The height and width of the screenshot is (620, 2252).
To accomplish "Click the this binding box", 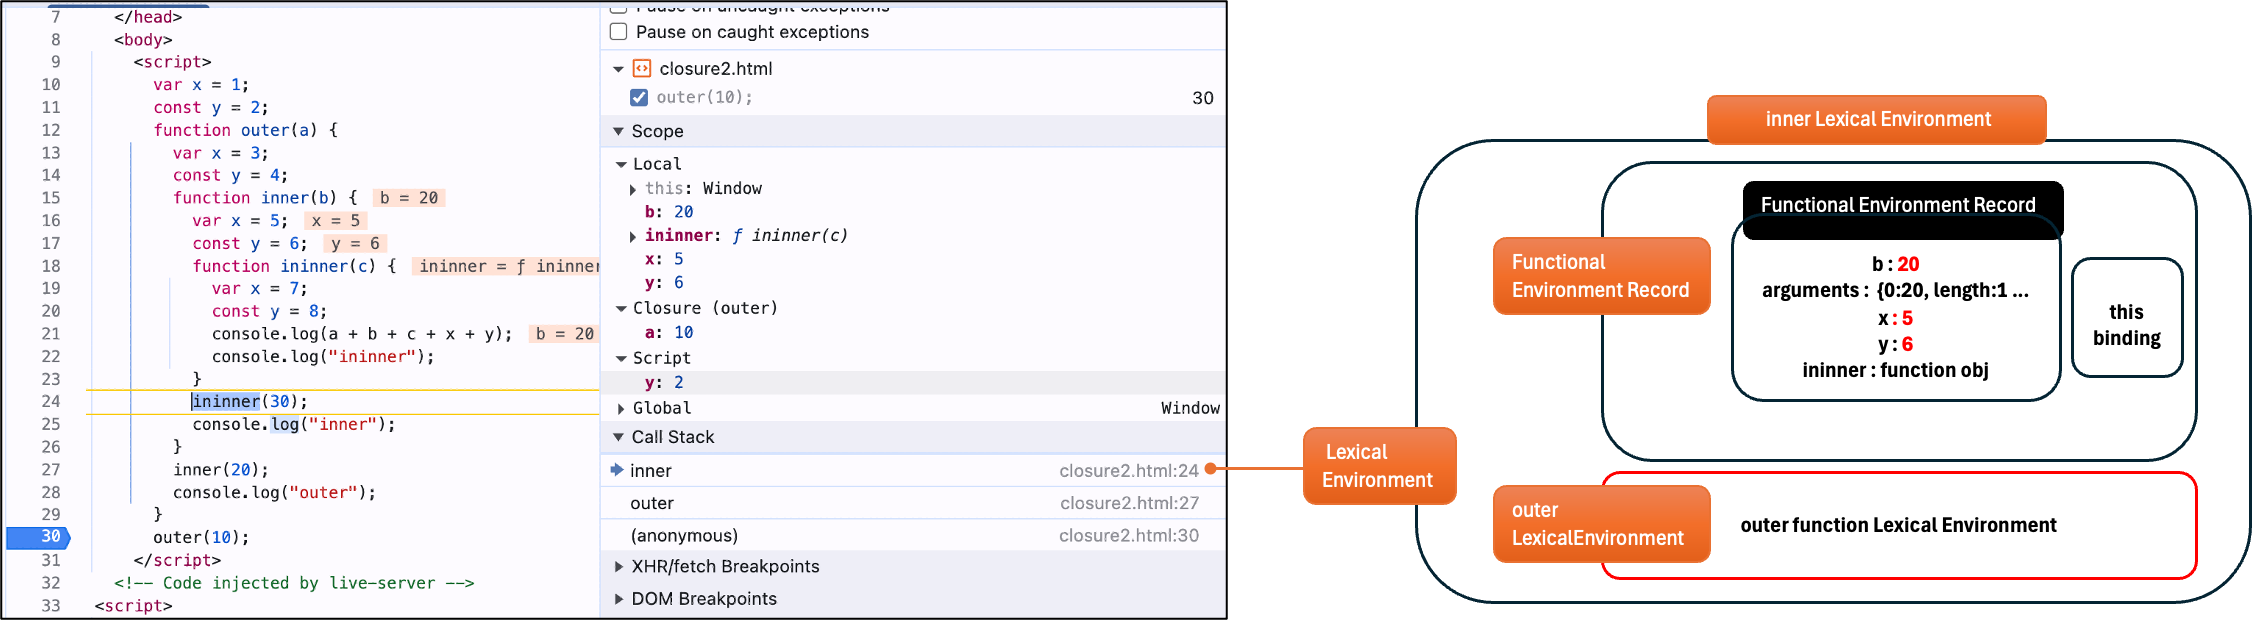I will click(x=2127, y=318).
